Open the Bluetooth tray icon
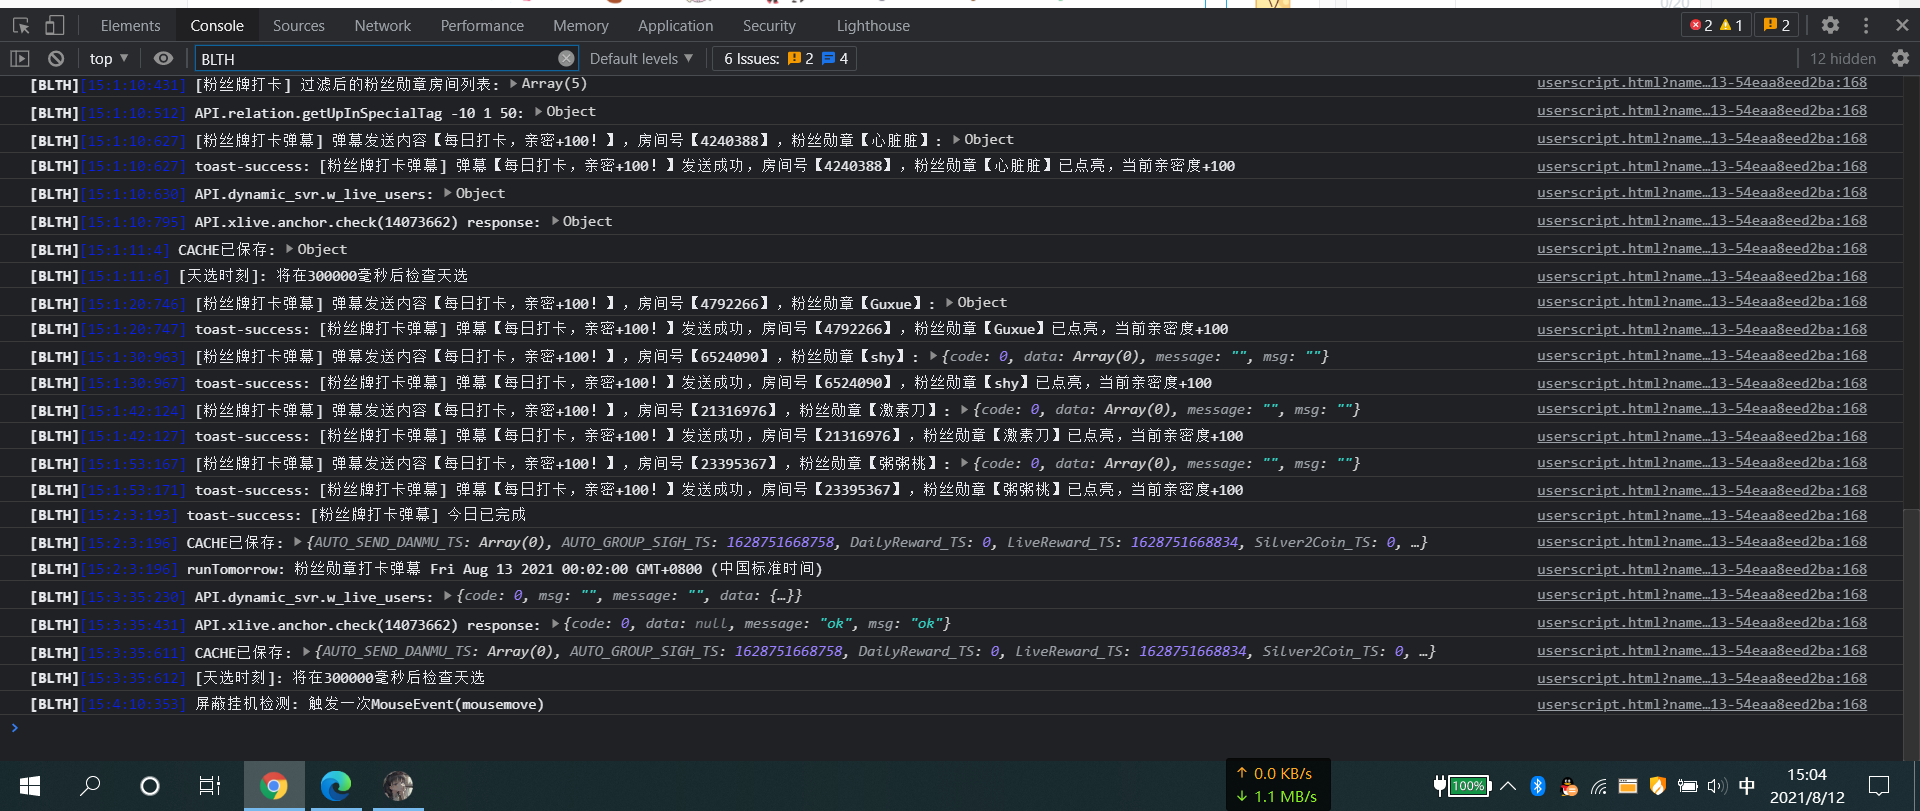The image size is (1920, 811). 1538,786
